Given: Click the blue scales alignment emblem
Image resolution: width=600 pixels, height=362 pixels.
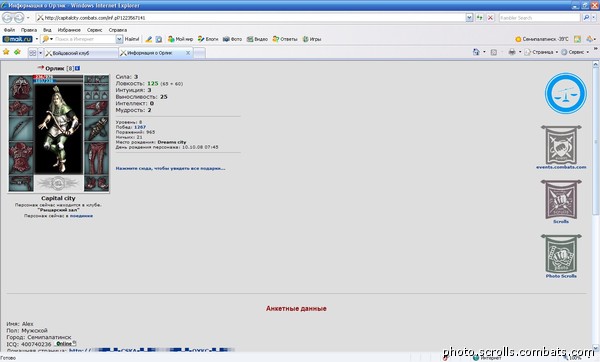Looking at the screenshot, I should (566, 93).
